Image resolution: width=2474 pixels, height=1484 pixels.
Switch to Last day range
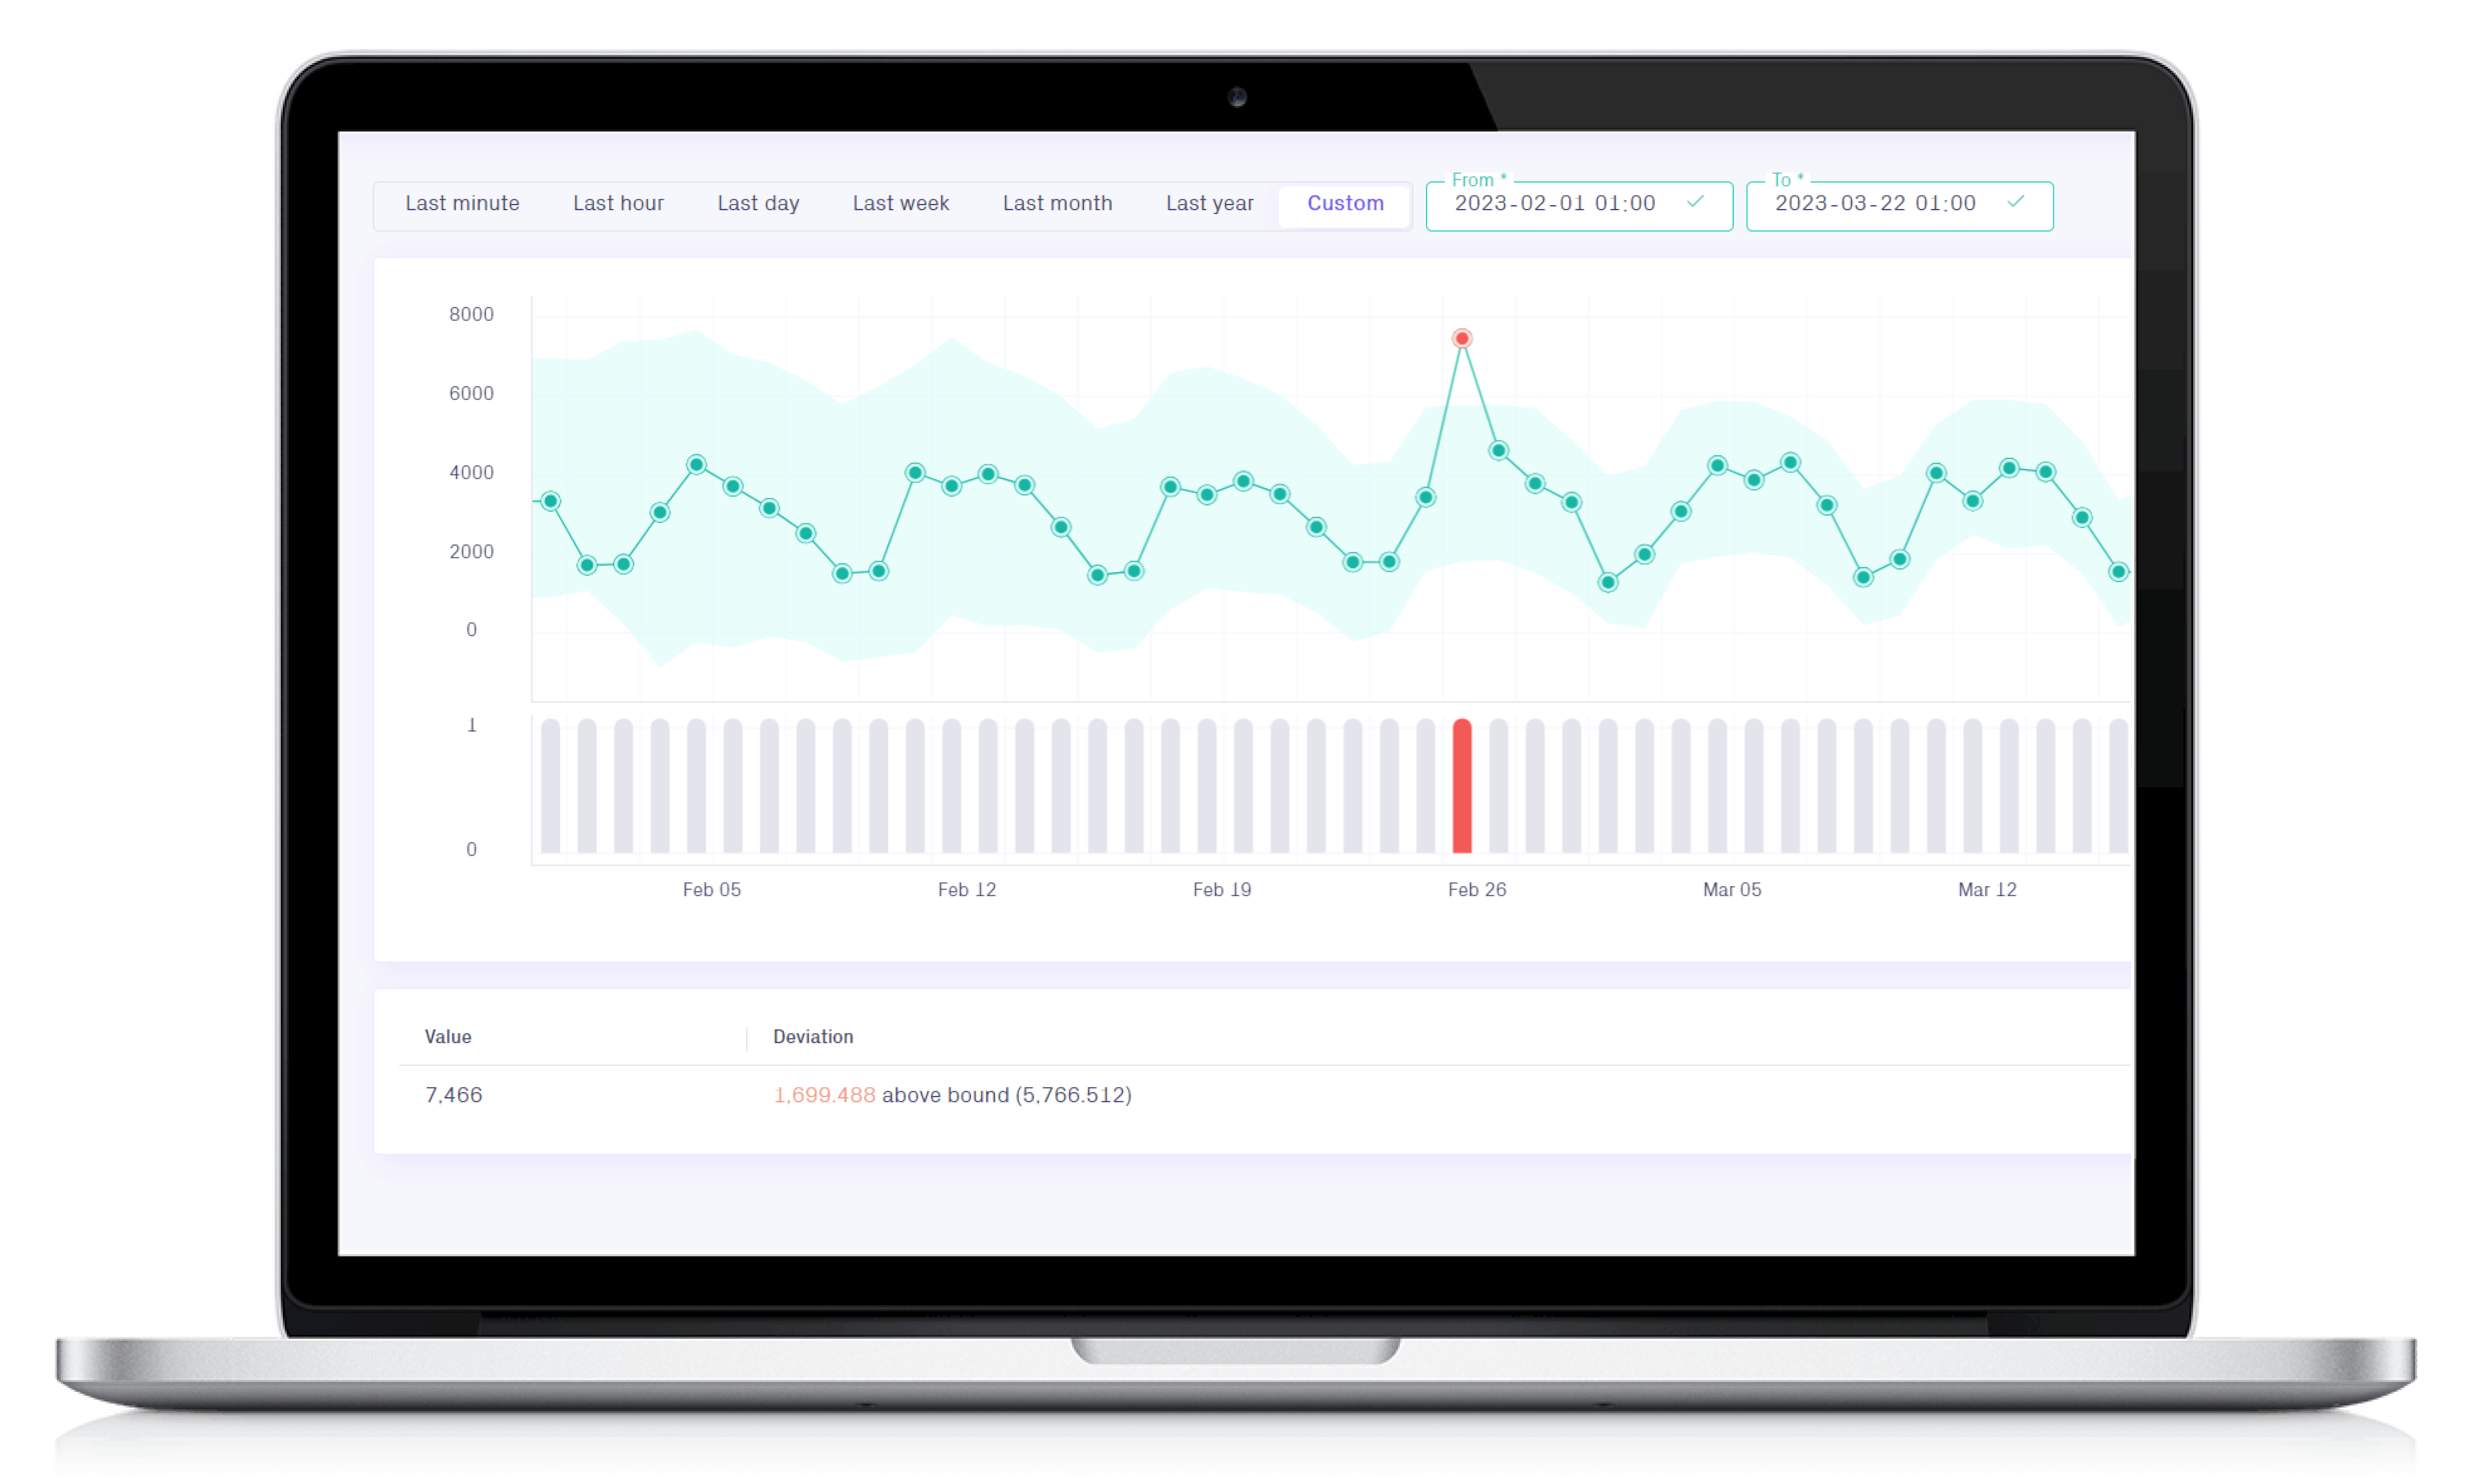[758, 204]
